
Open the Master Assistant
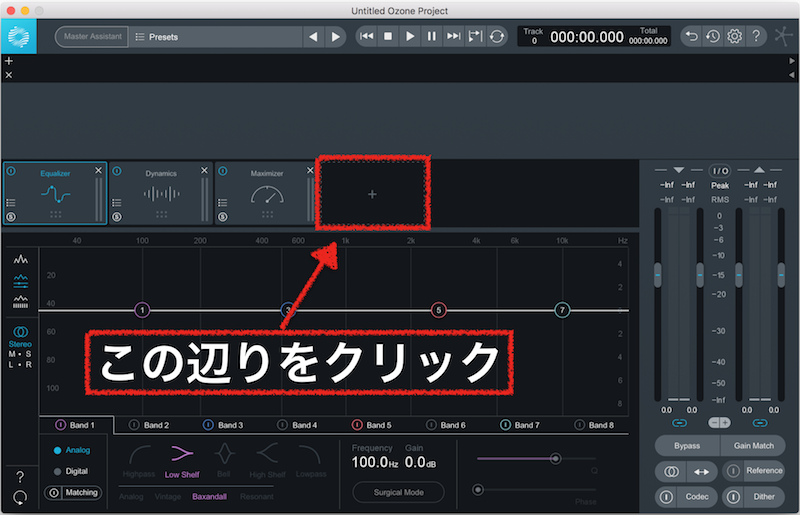click(x=92, y=37)
